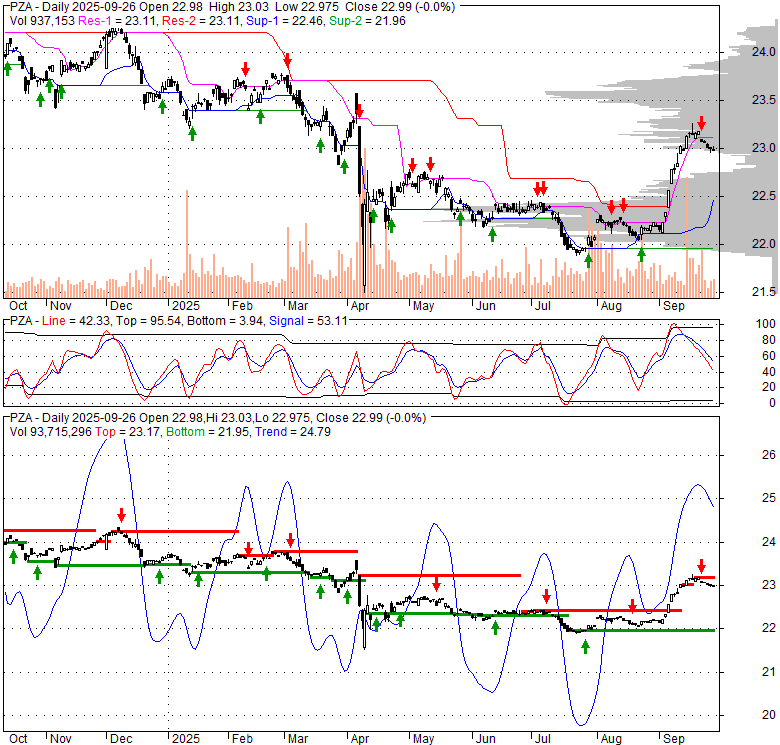Click the 'Aug' label on lower chart's time axis
Viewport: 780px width, 745px height.
pos(611,739)
